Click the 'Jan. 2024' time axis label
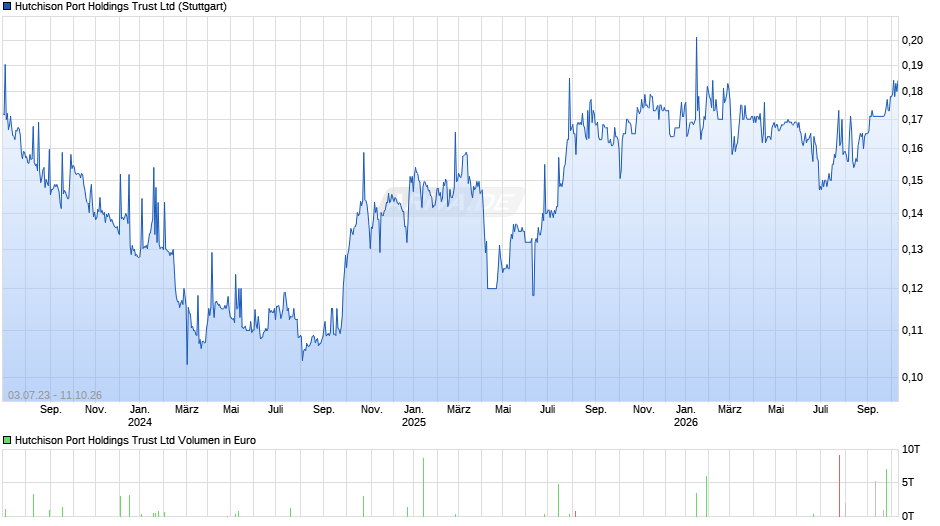940x526 pixels. click(x=140, y=416)
